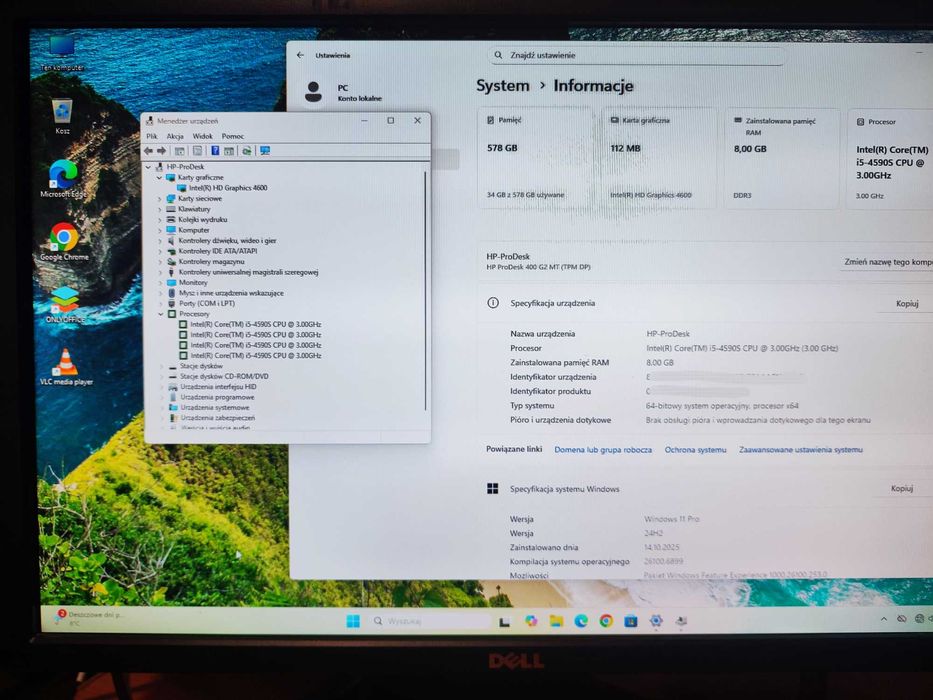
Task: Select Stacje dysków CD-ROM/DVD item
Action: tap(224, 376)
